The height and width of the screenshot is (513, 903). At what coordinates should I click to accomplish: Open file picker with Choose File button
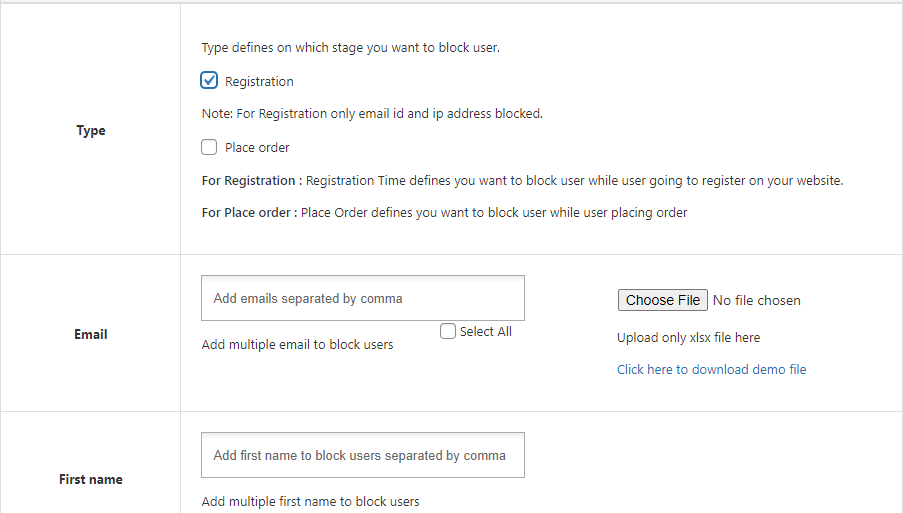coord(663,300)
